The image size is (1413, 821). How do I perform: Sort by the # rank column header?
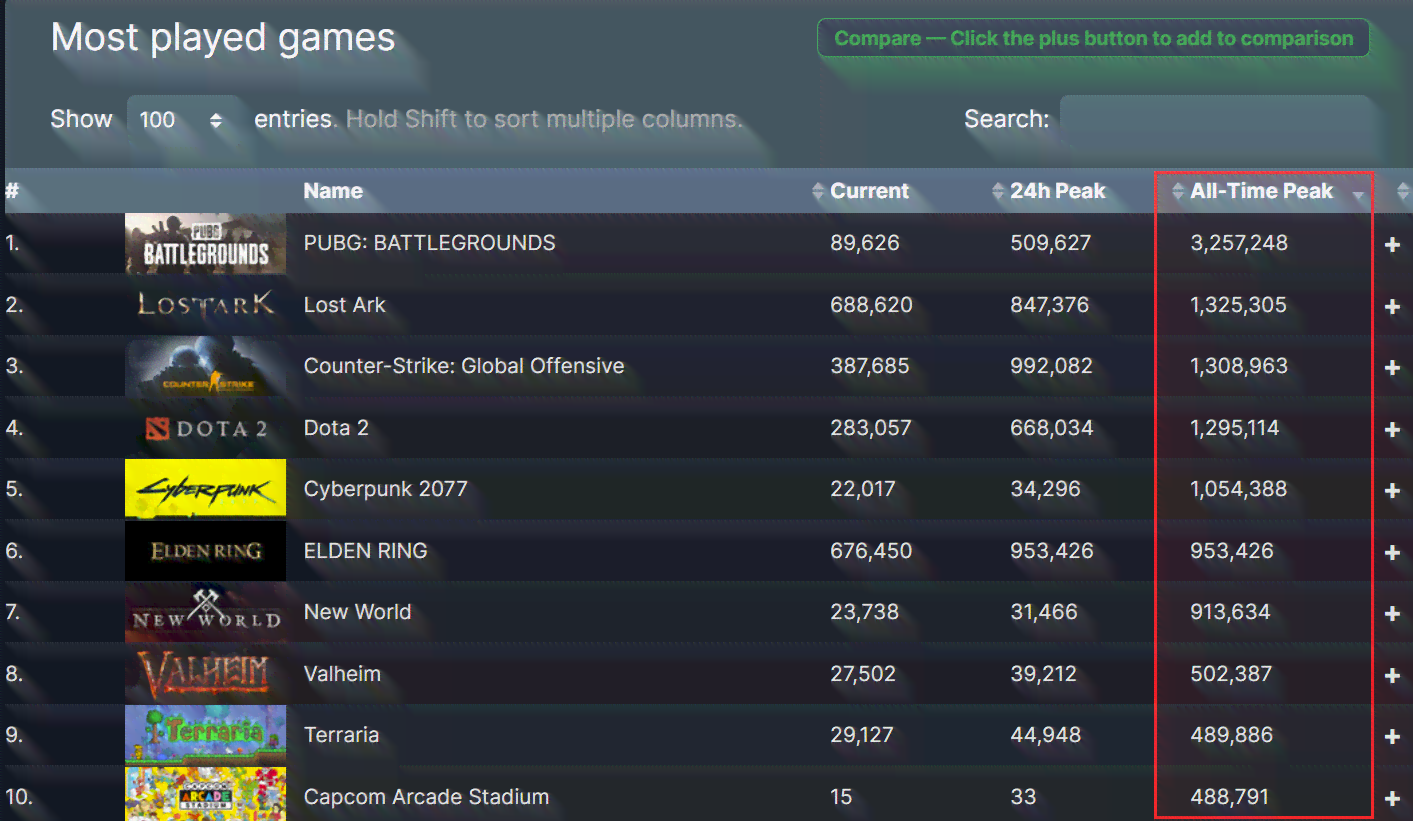point(12,191)
